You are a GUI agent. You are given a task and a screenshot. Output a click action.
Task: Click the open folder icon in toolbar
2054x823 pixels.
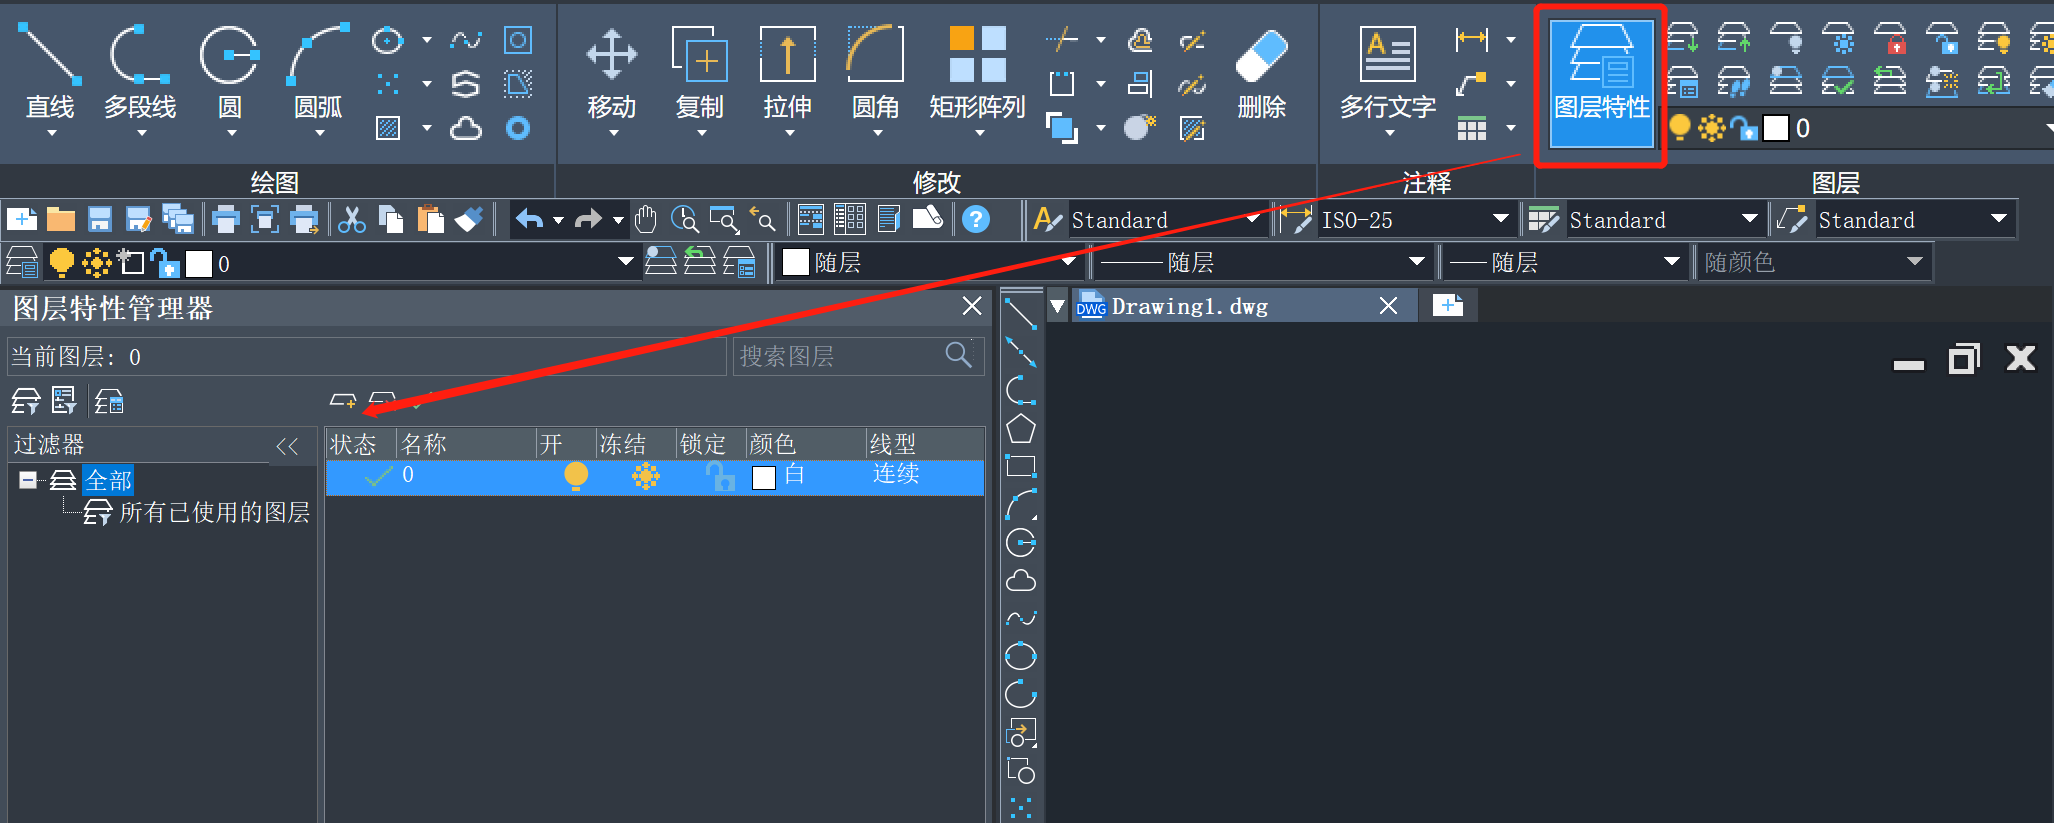coord(61,219)
